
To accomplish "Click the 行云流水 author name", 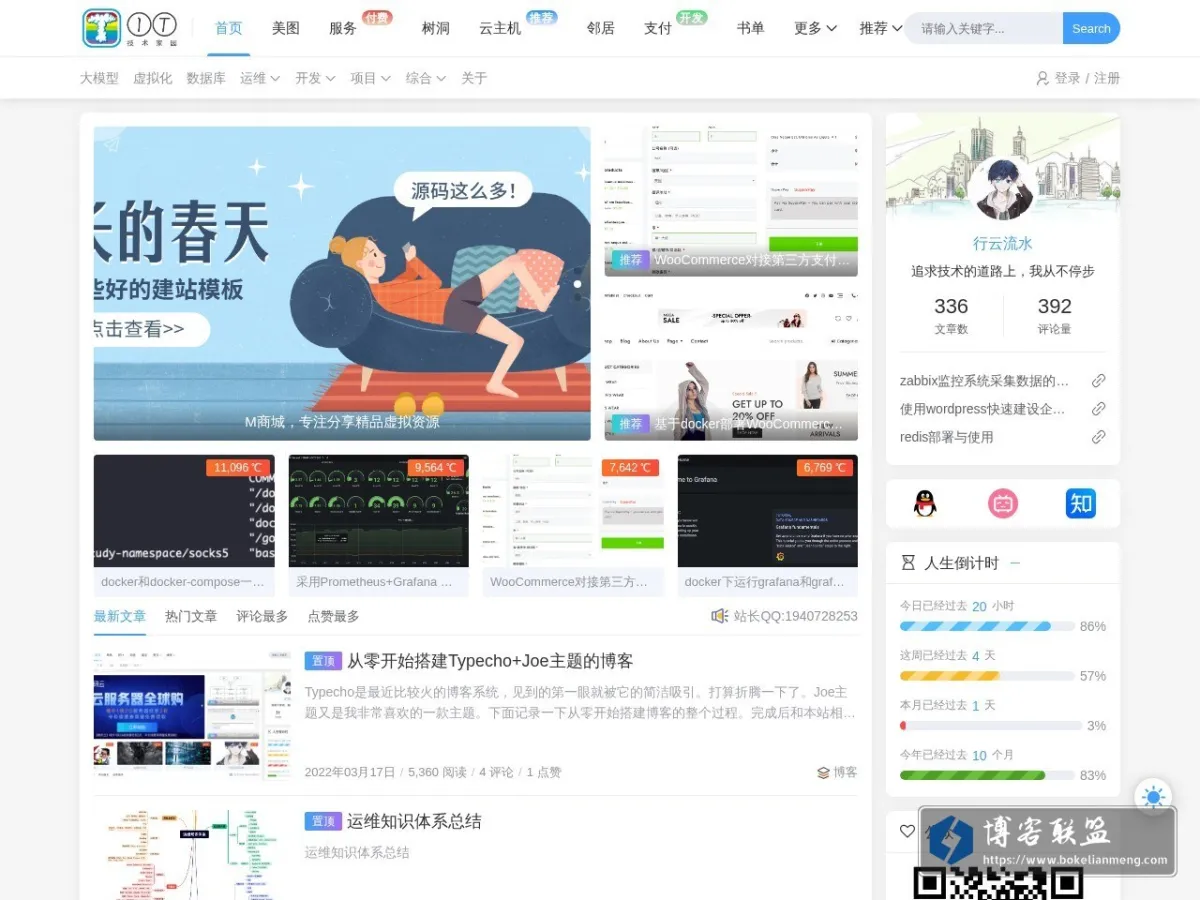I will coord(1003,243).
